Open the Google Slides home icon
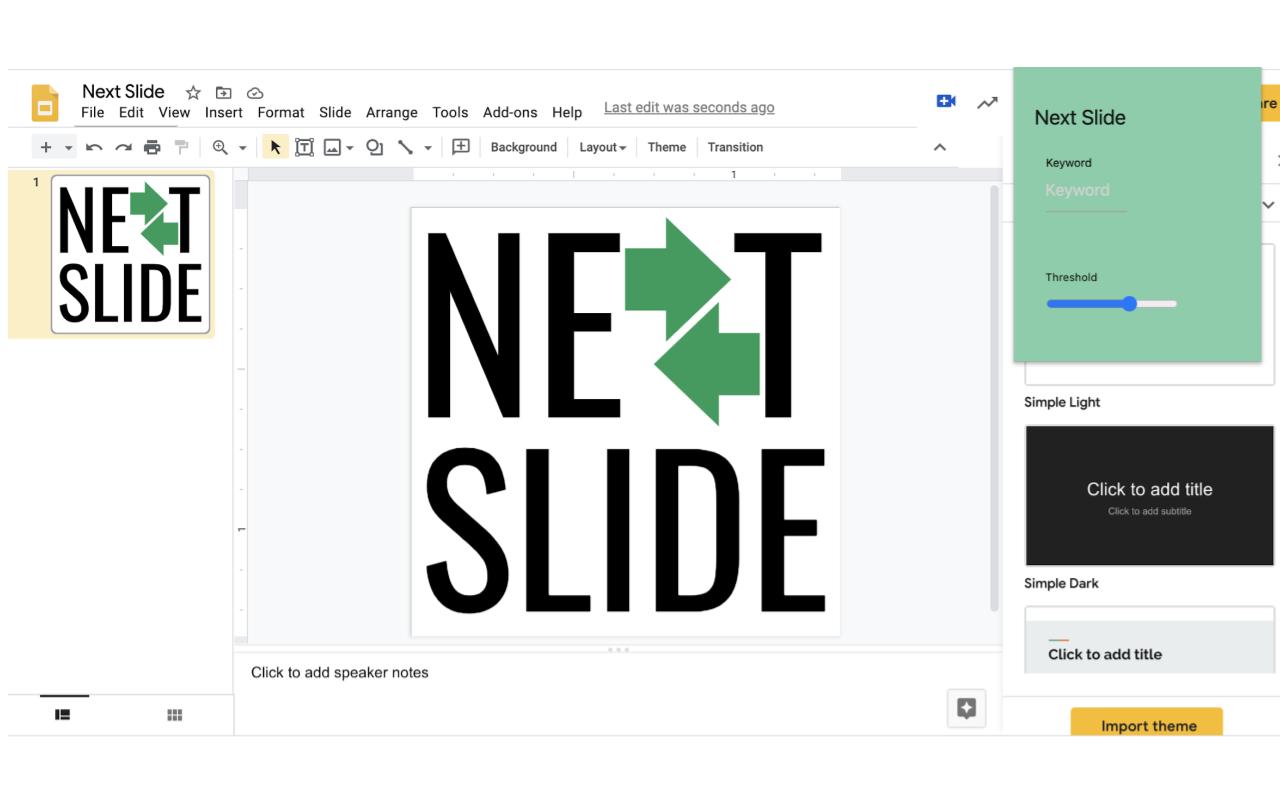The height and width of the screenshot is (800, 1280). coord(45,103)
